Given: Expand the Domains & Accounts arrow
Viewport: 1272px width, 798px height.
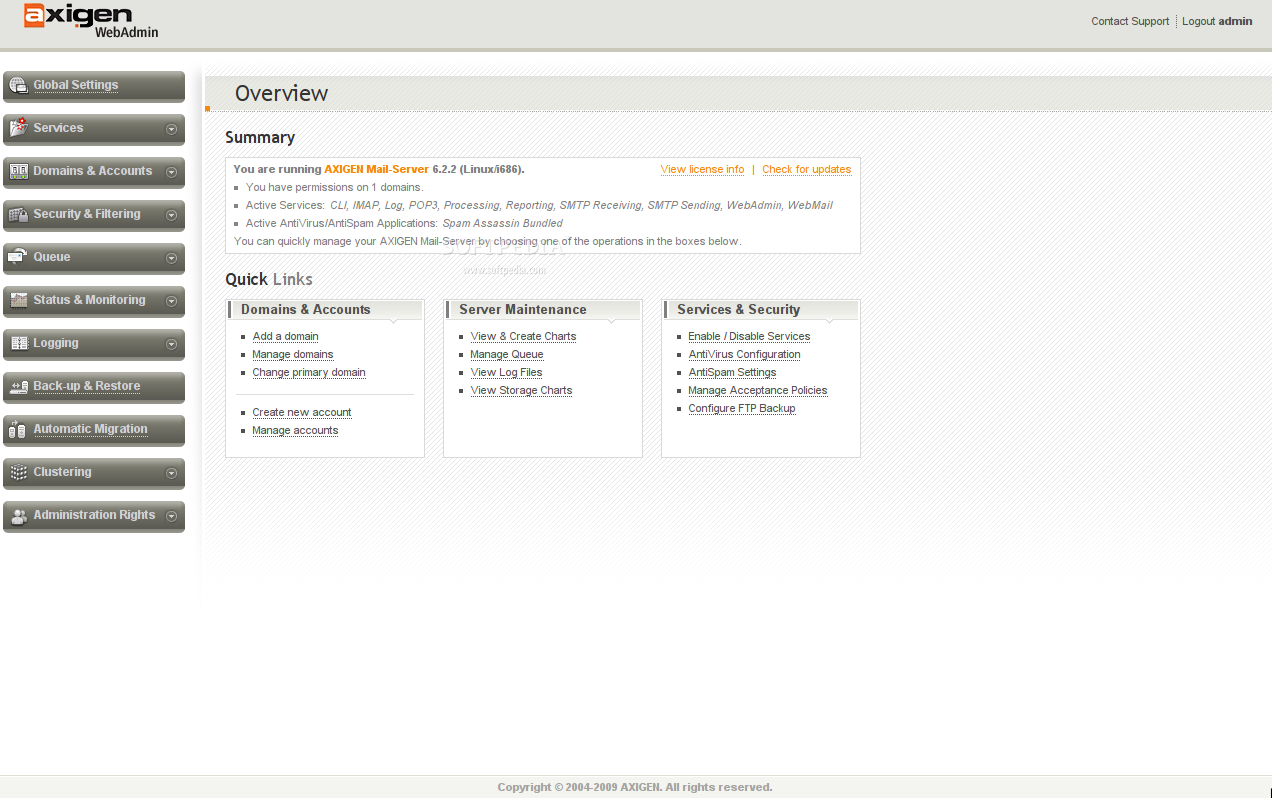Looking at the screenshot, I should click(171, 172).
